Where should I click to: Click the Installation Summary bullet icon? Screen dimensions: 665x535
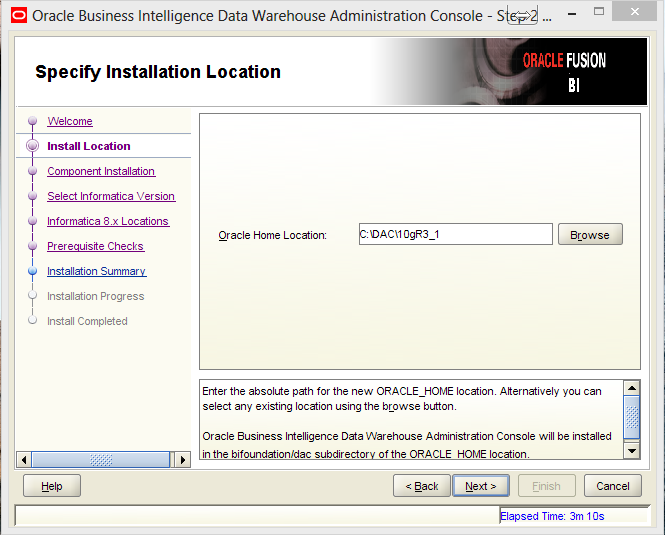coord(32,271)
